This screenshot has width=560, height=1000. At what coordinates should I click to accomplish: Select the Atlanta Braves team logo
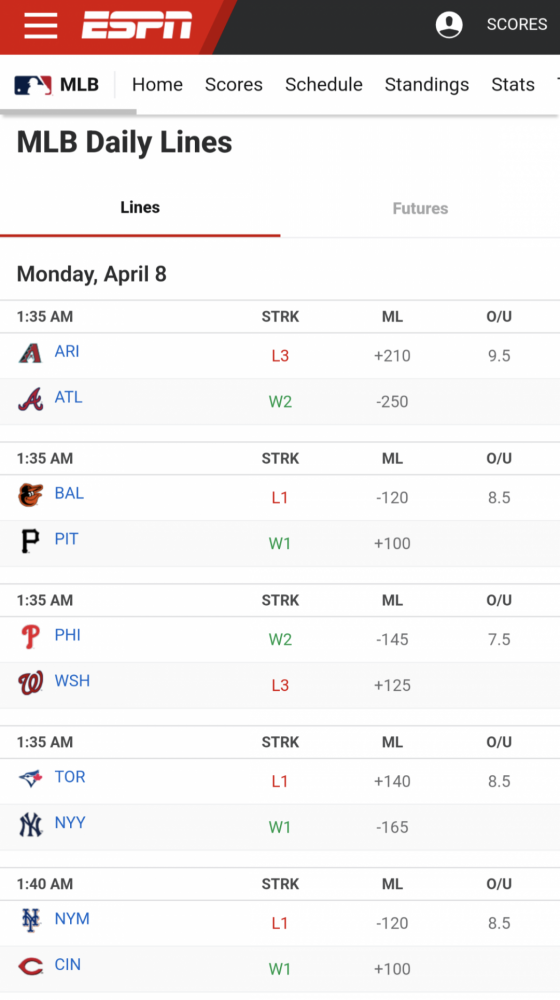coord(30,399)
